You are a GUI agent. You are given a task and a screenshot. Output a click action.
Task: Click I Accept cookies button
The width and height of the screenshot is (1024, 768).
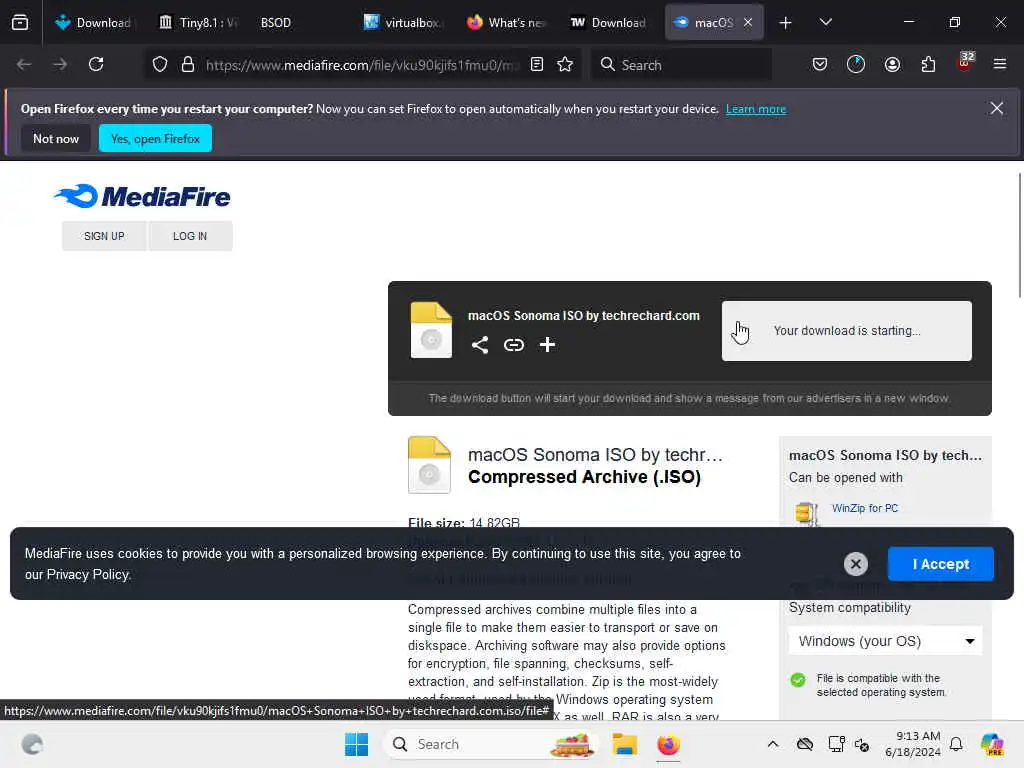(940, 564)
